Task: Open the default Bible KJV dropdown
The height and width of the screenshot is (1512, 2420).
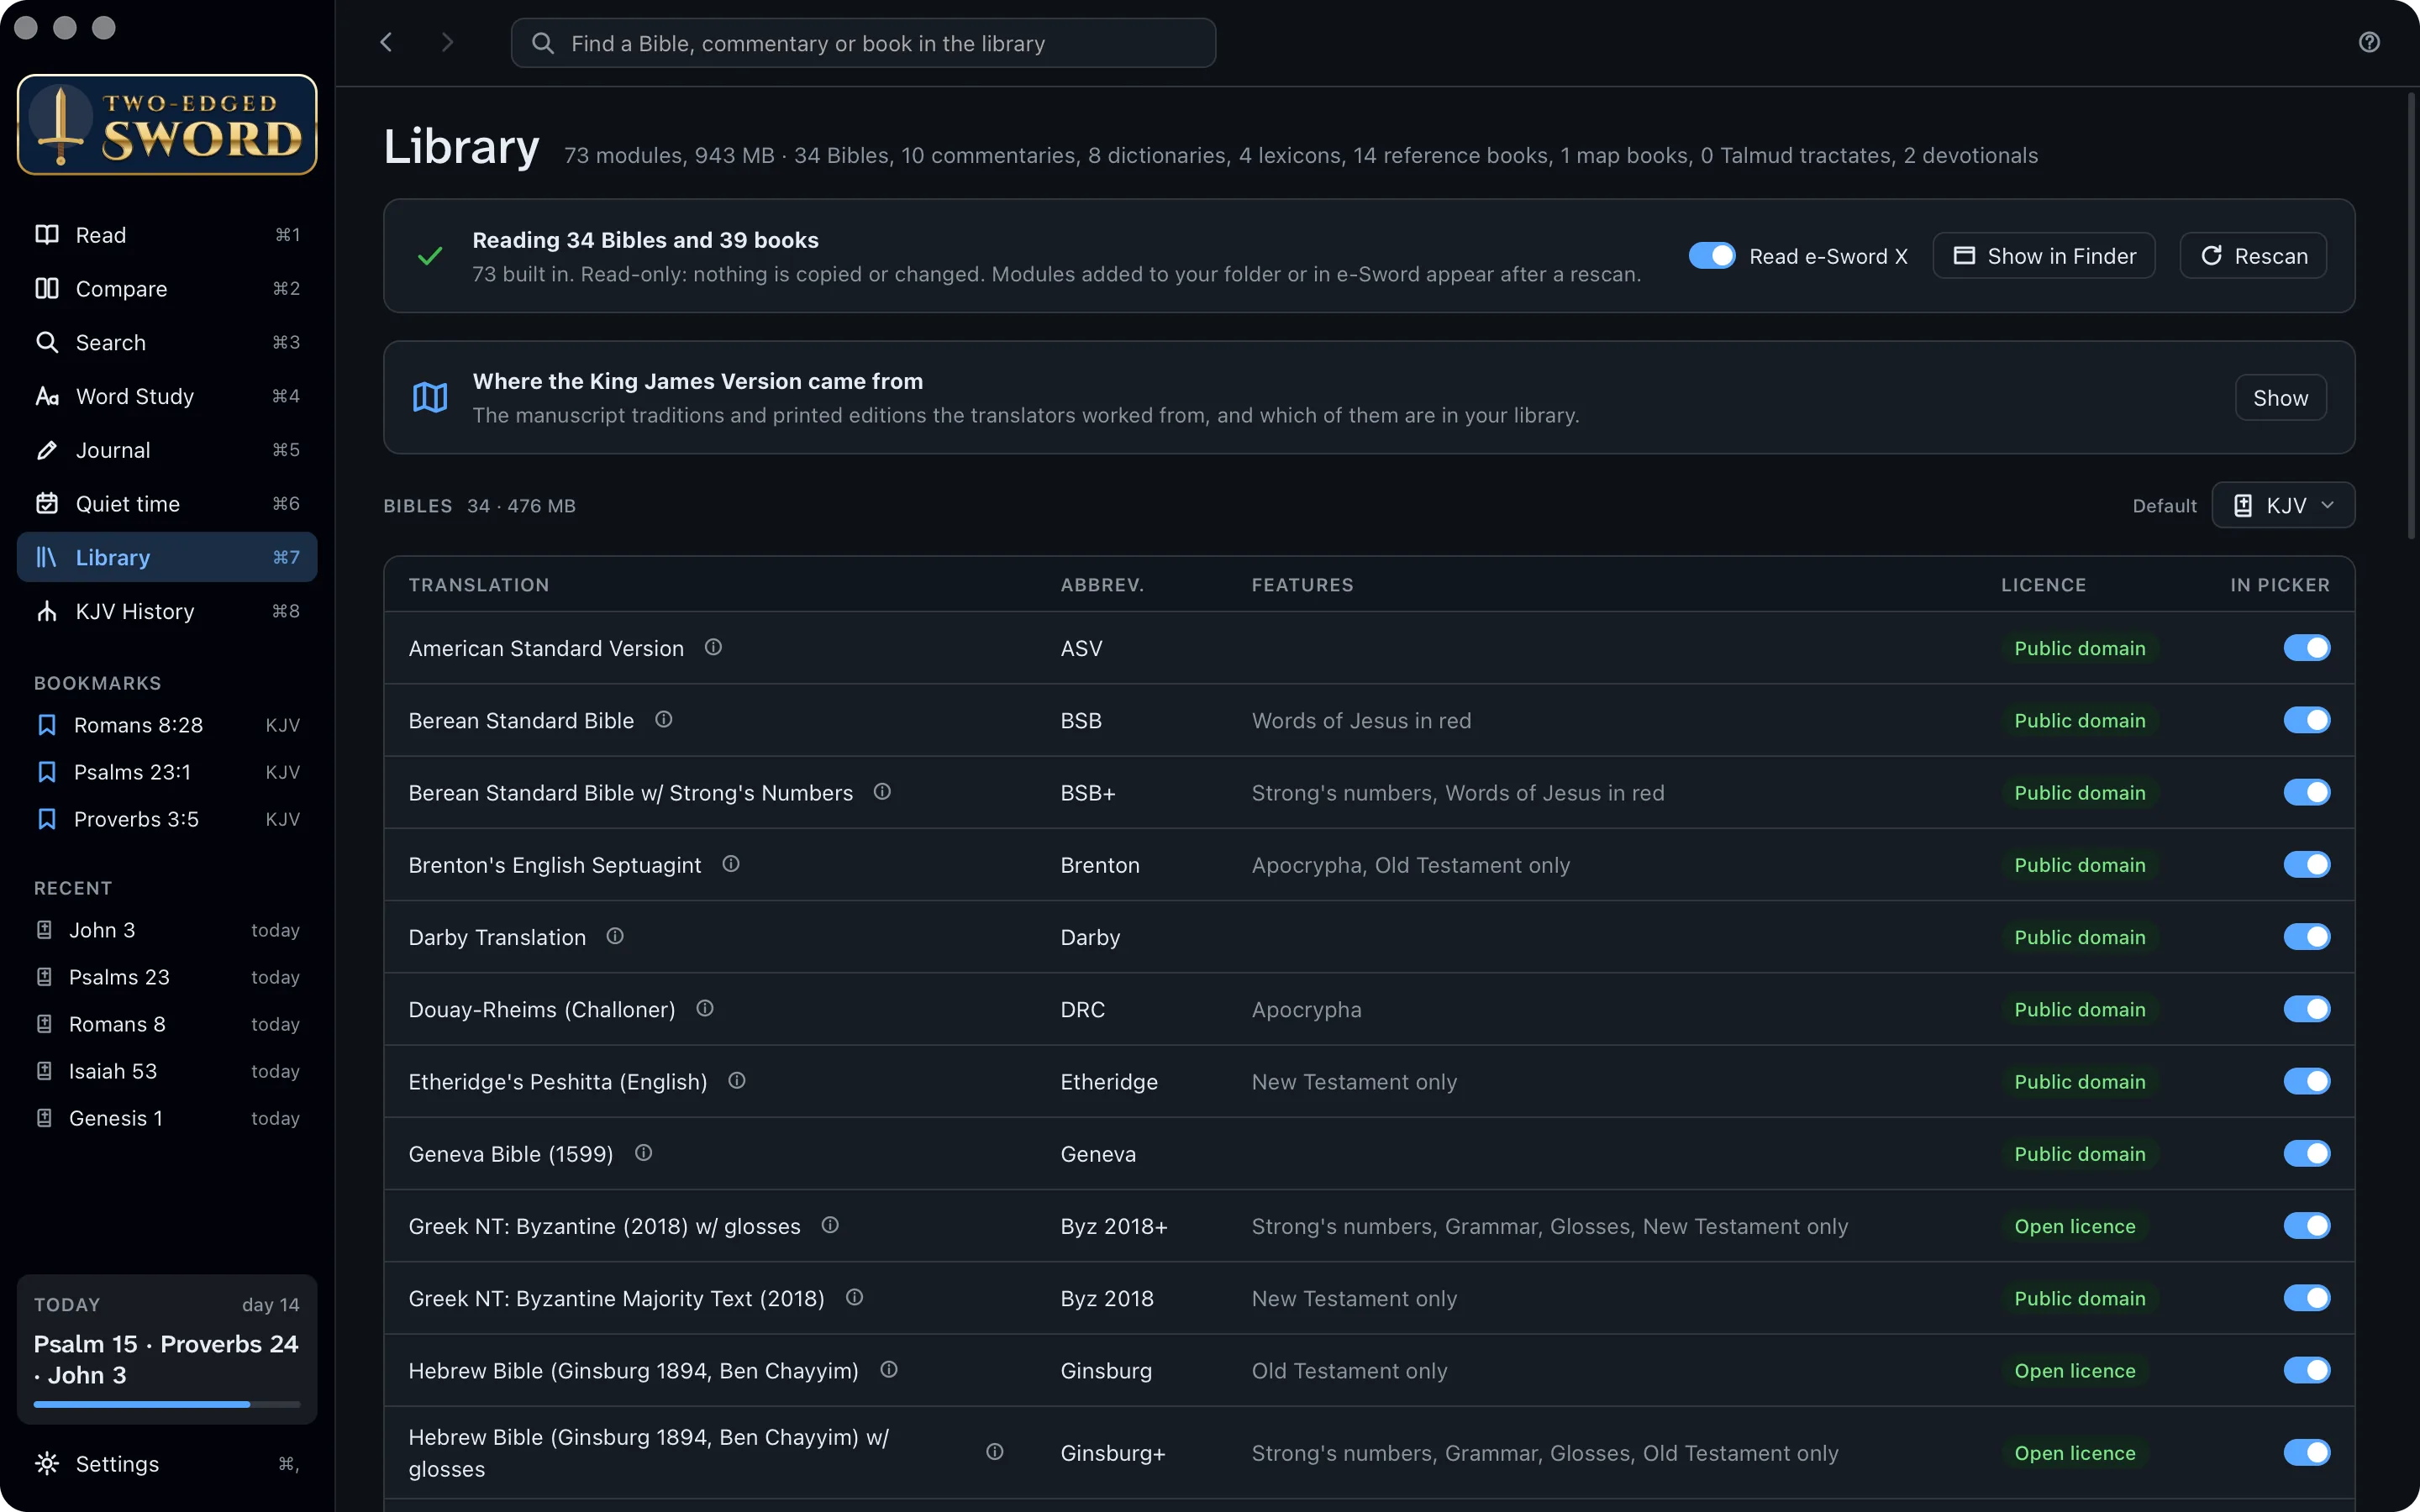Action: [2283, 505]
